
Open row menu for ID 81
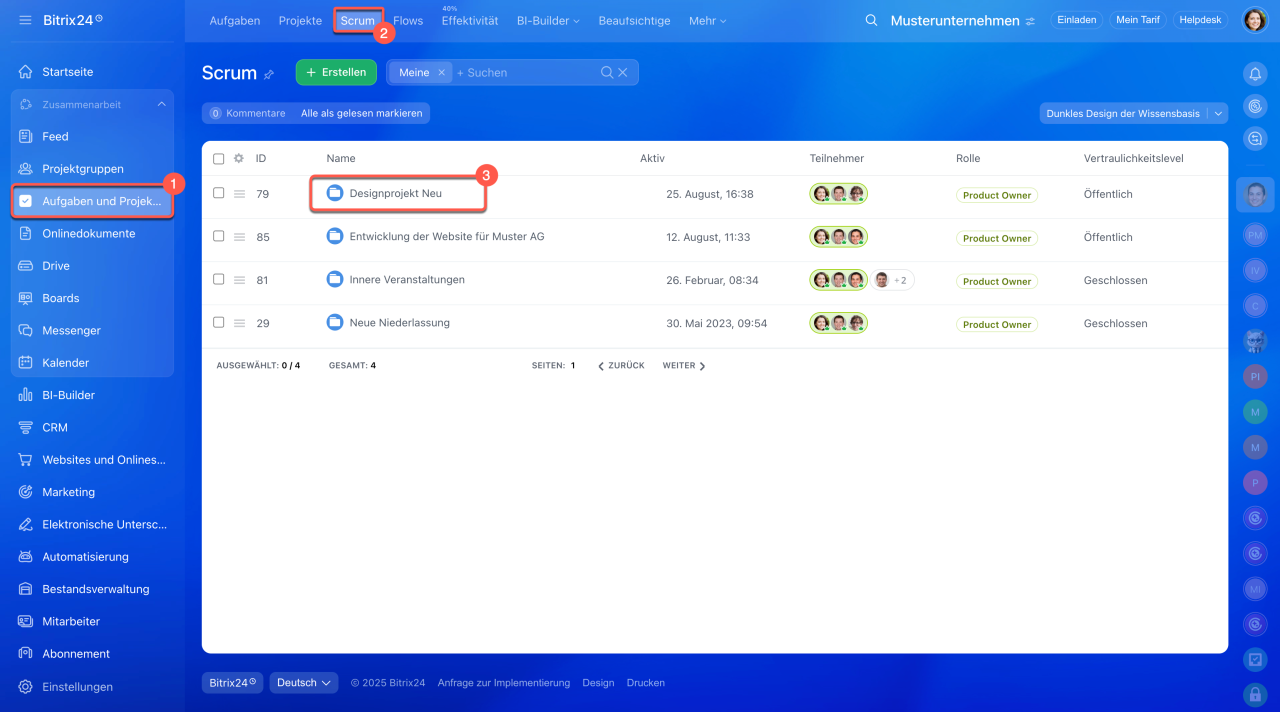(x=239, y=280)
